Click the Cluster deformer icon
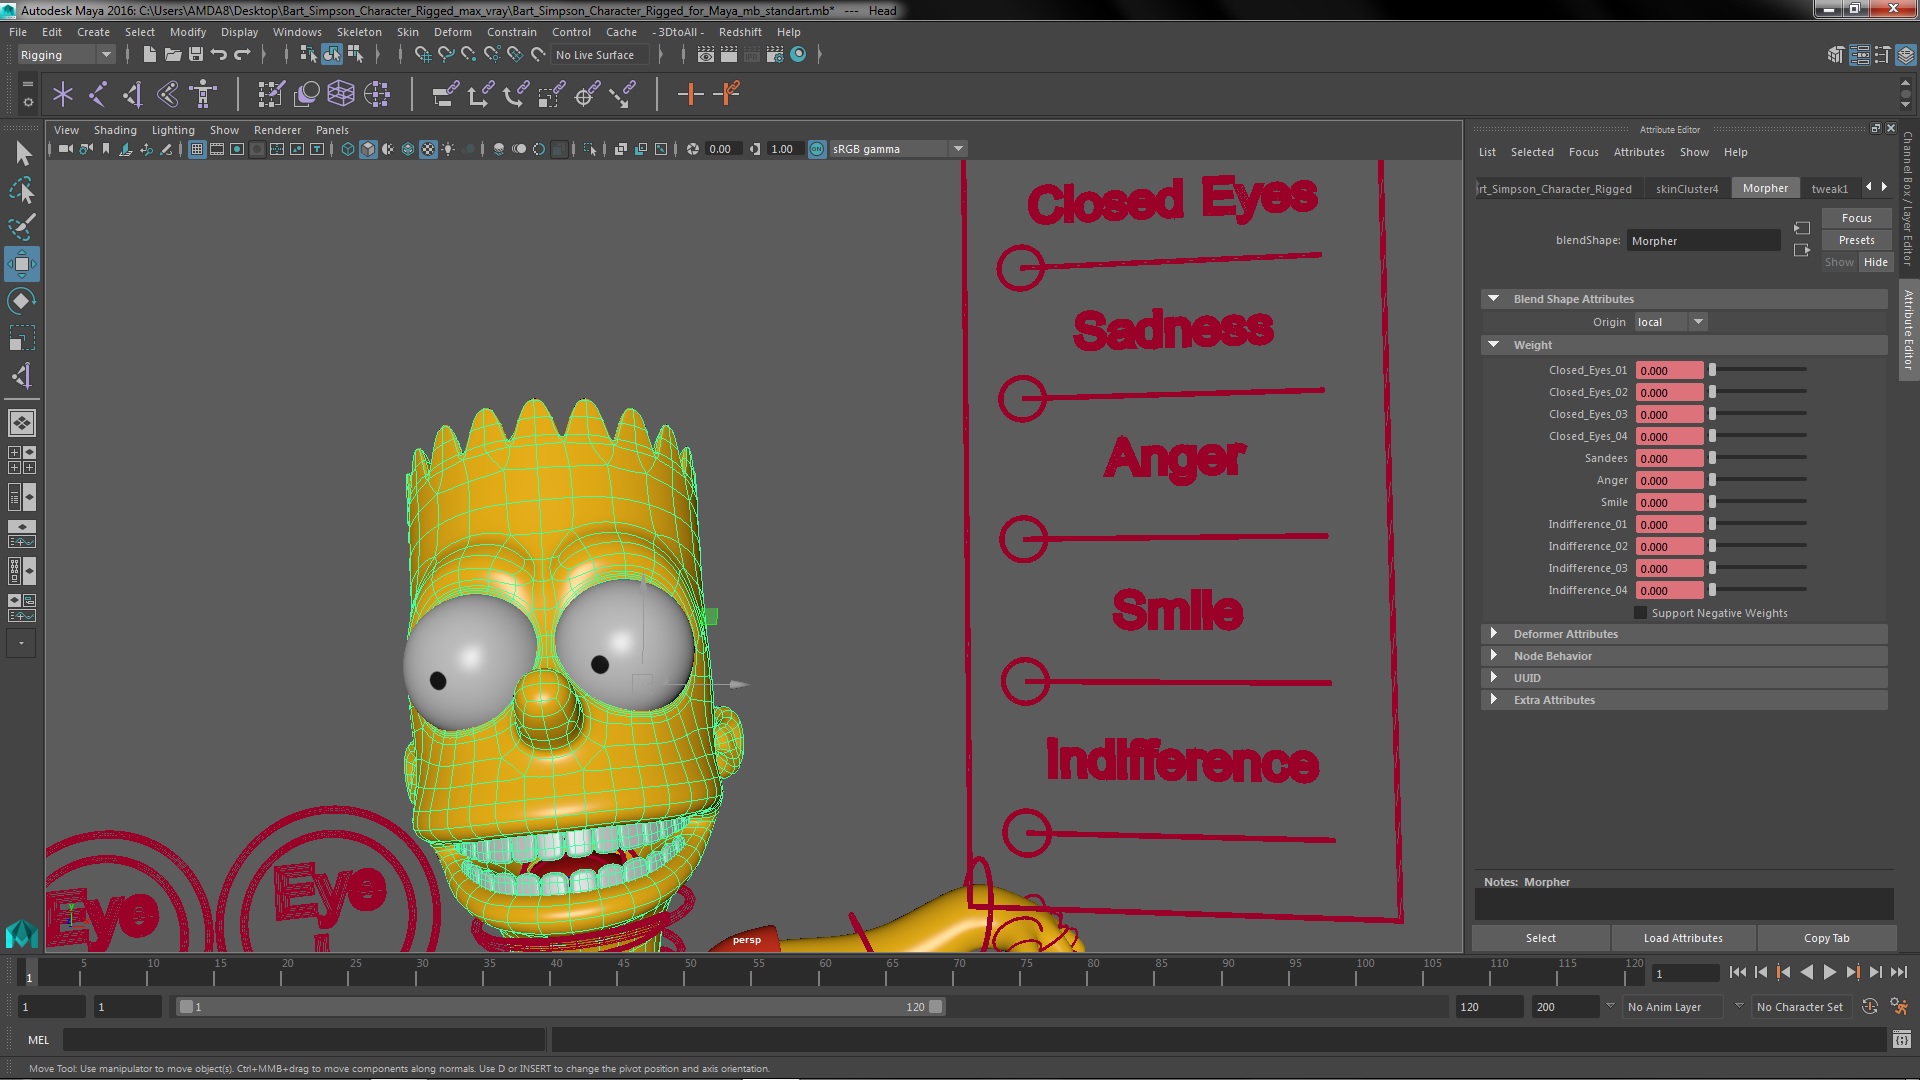The width and height of the screenshot is (1920, 1080). click(x=377, y=94)
